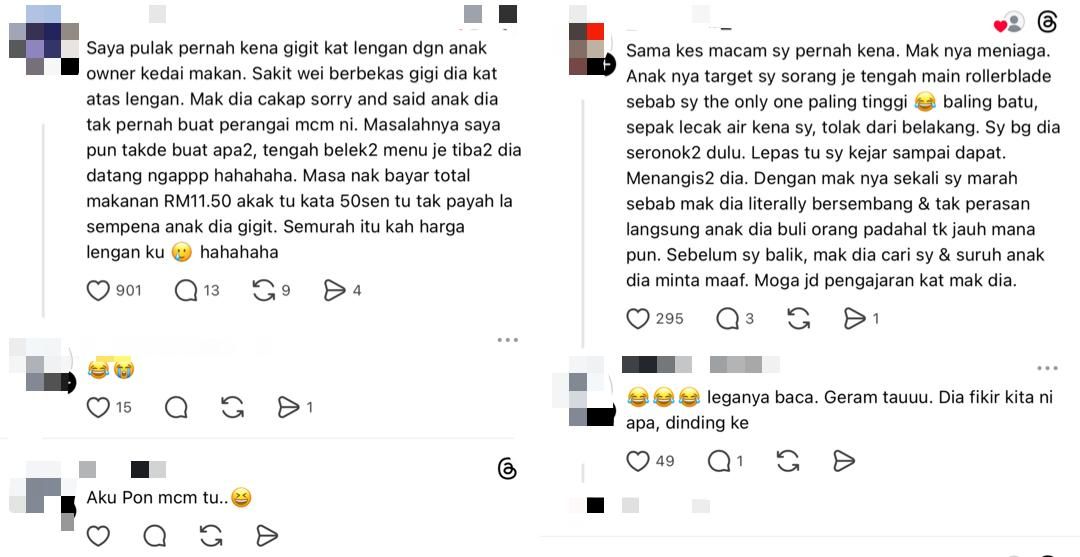Repost the rollerblade story post
The image size is (1080, 557).
(x=798, y=319)
